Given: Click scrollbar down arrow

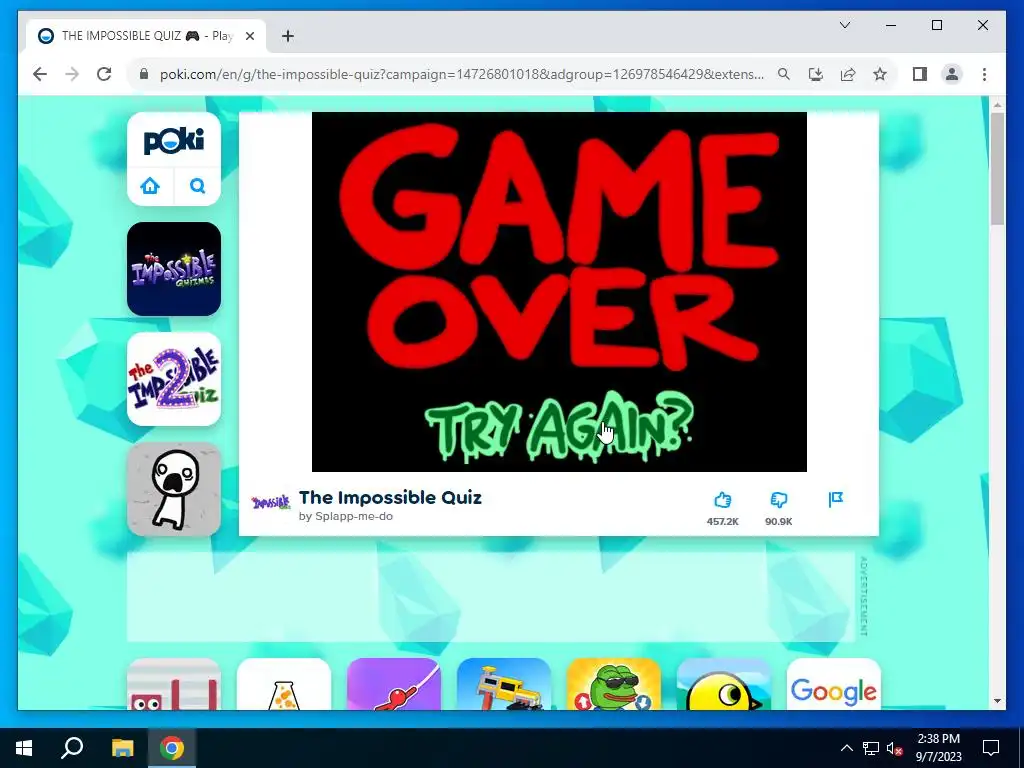Looking at the screenshot, I should pos(997,701).
